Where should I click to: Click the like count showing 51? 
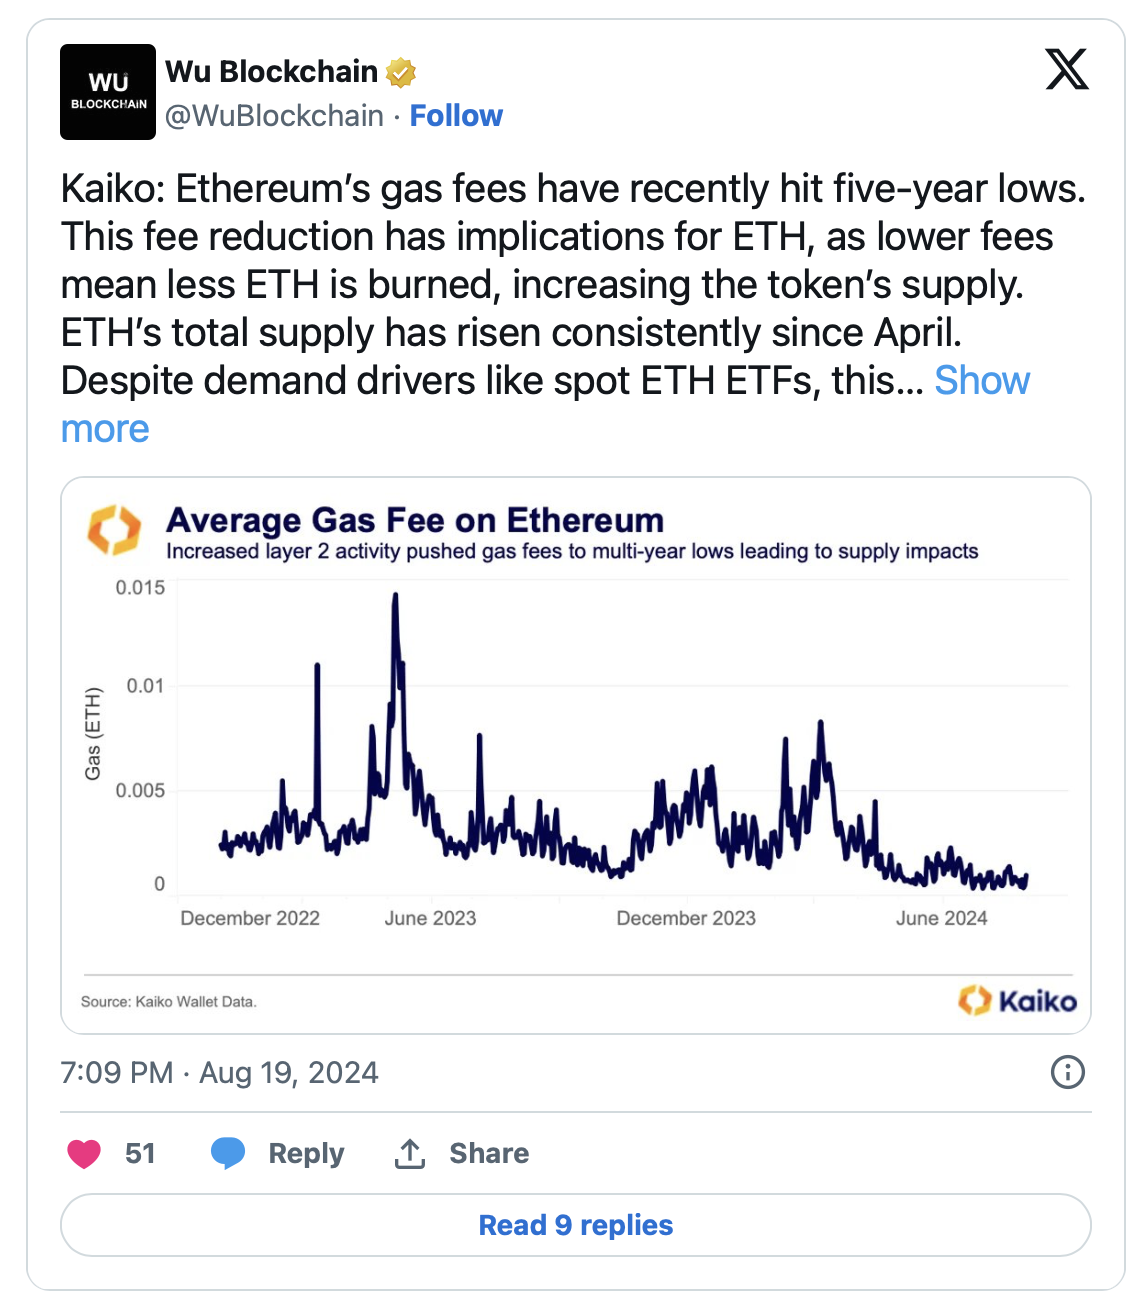click(140, 1153)
